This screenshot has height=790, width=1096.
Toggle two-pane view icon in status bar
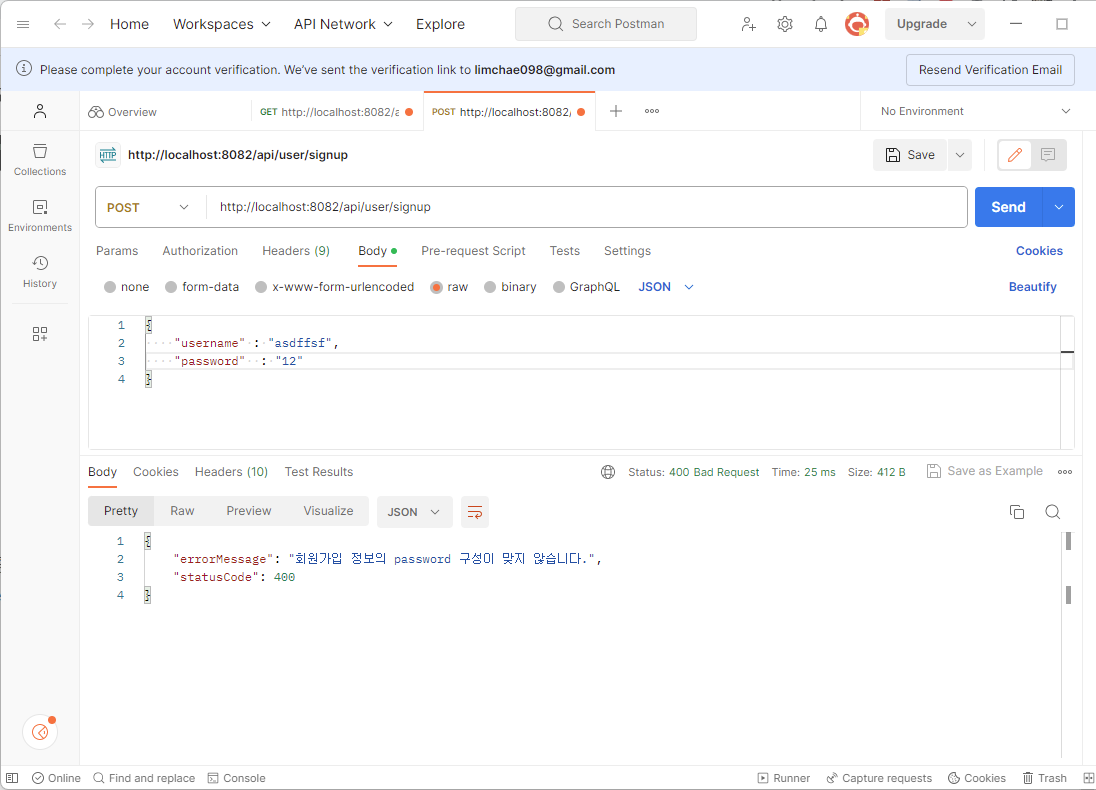[x=1088, y=778]
